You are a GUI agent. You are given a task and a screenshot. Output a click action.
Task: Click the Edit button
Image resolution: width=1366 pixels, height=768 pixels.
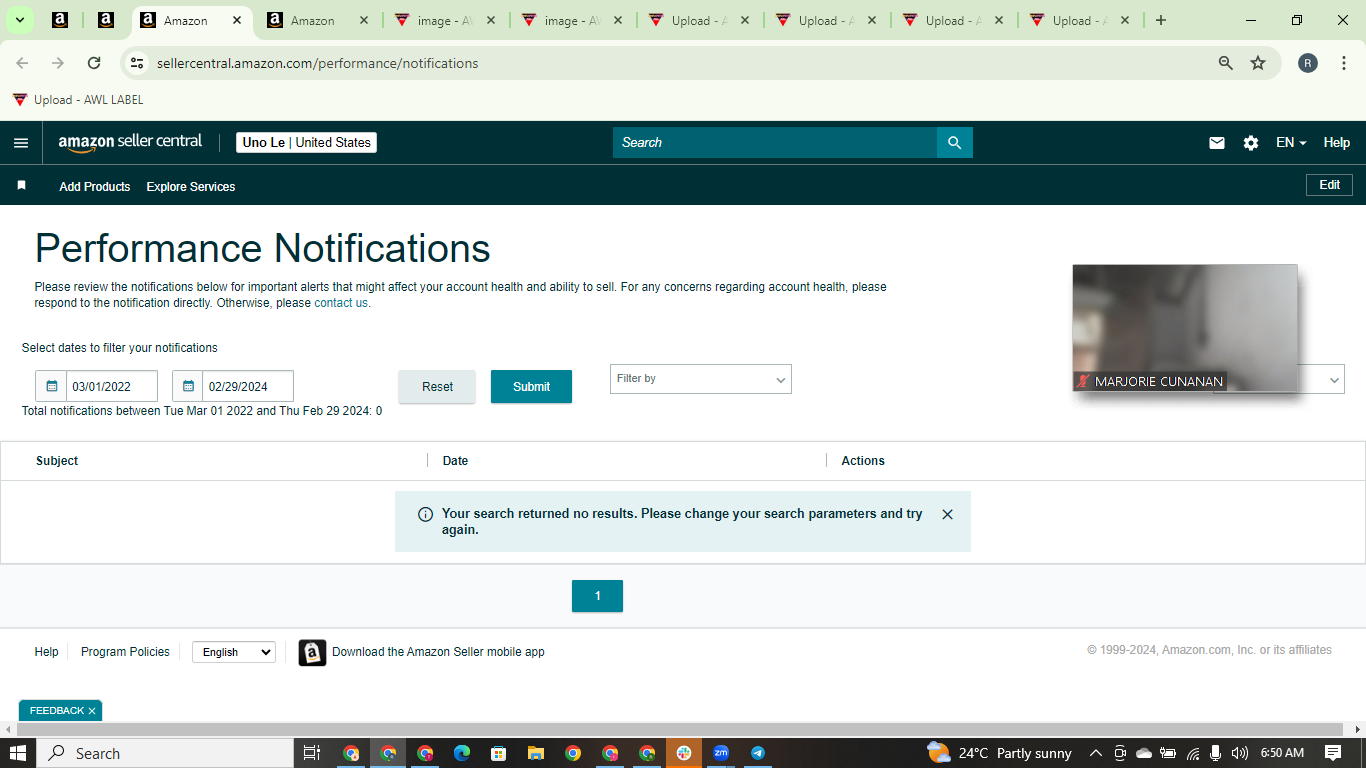click(x=1329, y=185)
